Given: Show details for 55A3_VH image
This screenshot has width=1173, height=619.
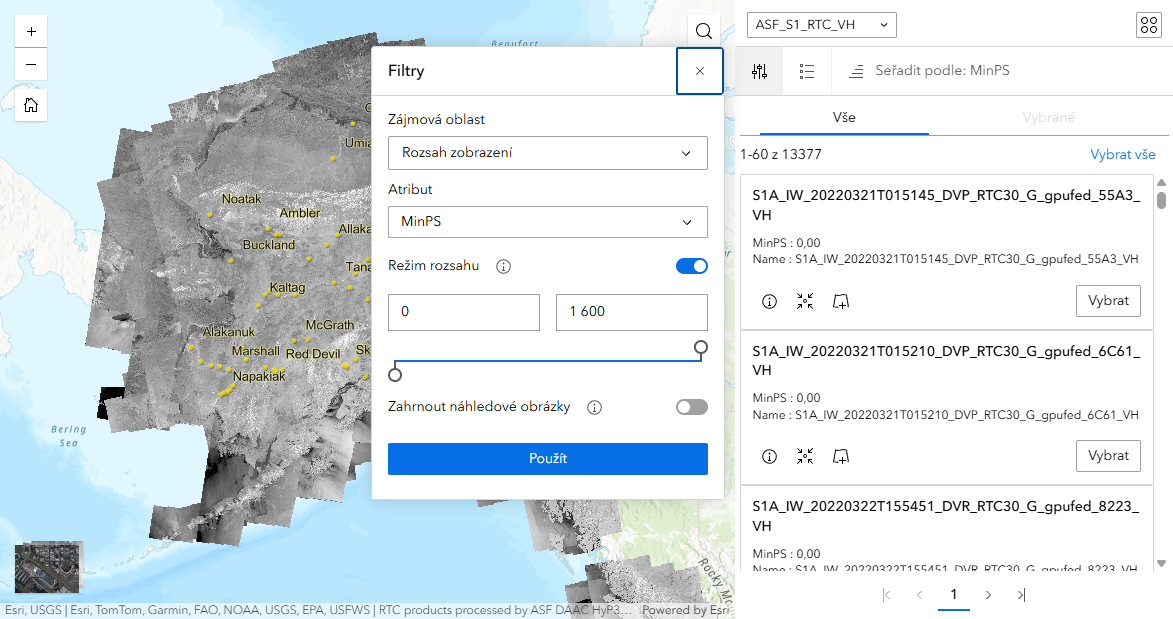Looking at the screenshot, I should (769, 302).
